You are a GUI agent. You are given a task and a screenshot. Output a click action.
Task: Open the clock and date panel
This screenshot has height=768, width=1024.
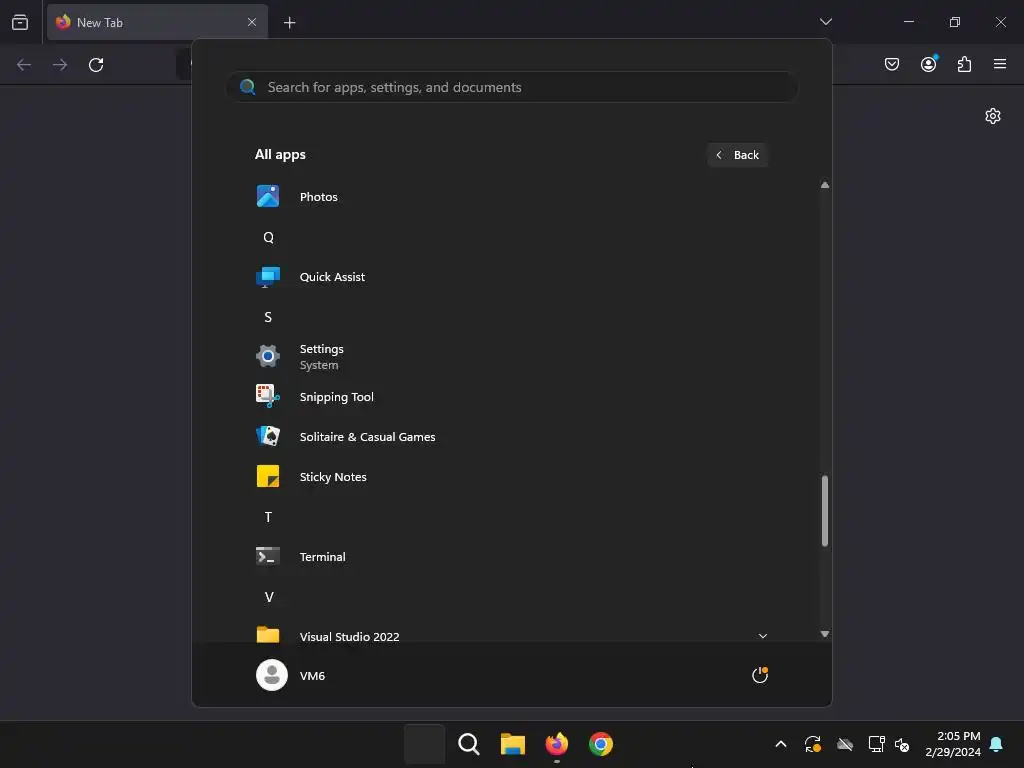coord(953,744)
